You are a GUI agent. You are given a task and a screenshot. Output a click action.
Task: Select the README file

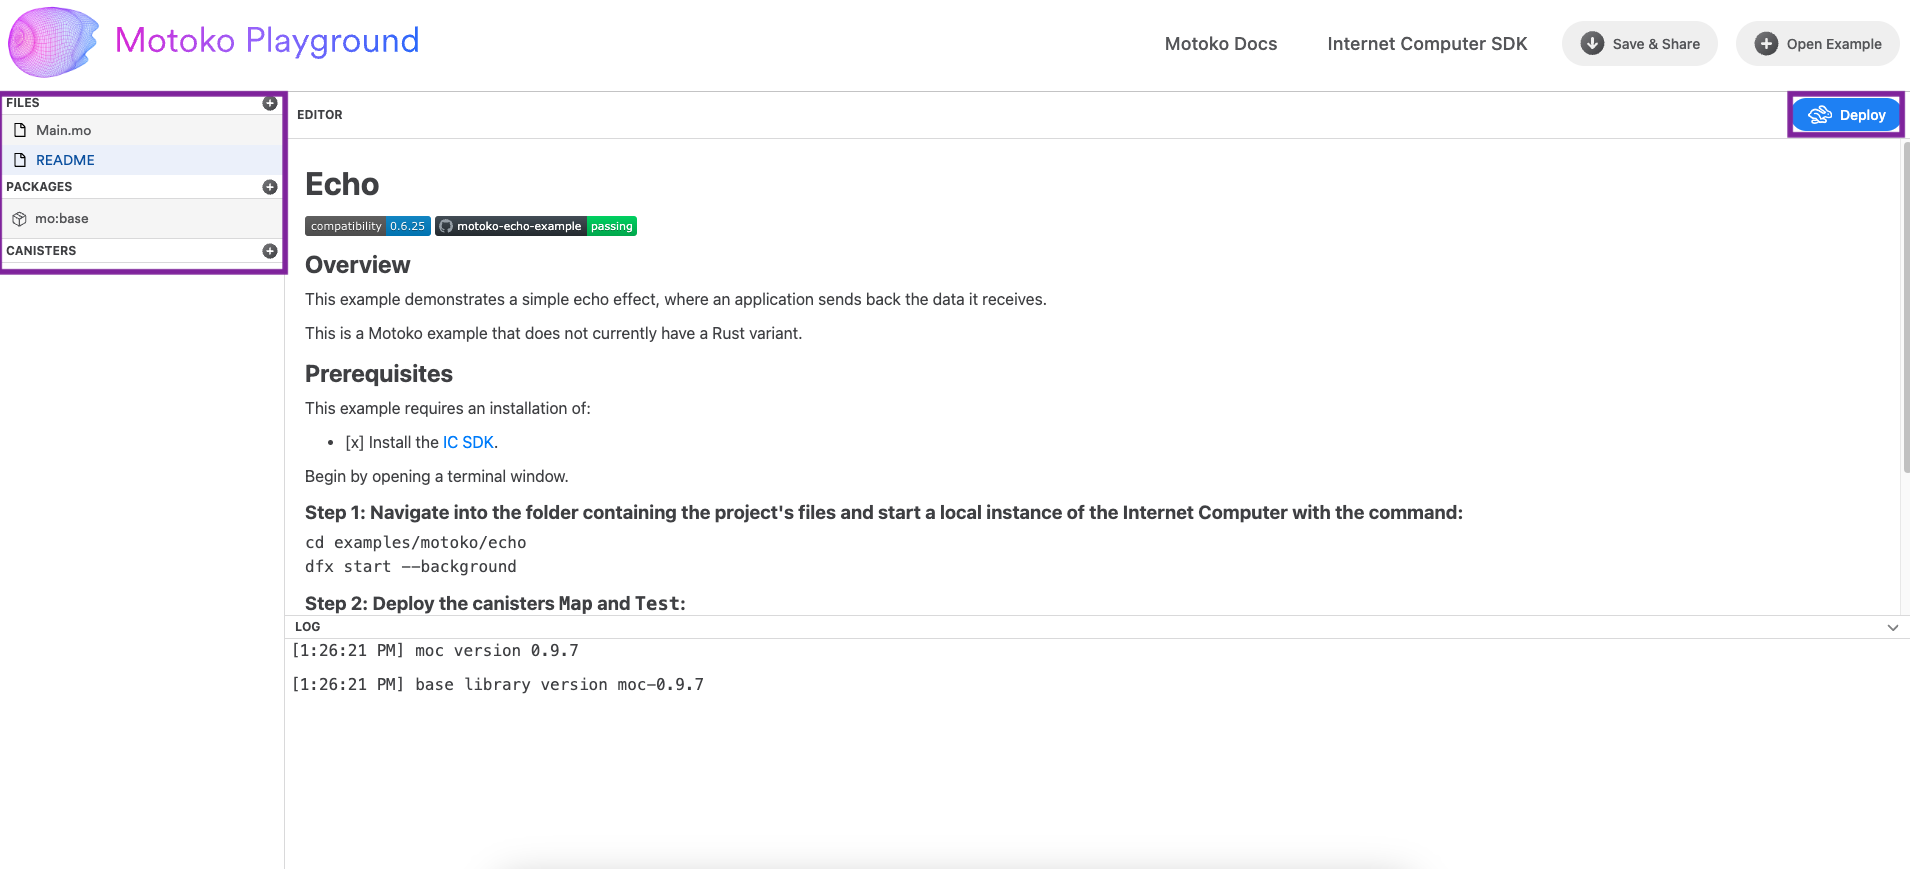[x=143, y=160]
